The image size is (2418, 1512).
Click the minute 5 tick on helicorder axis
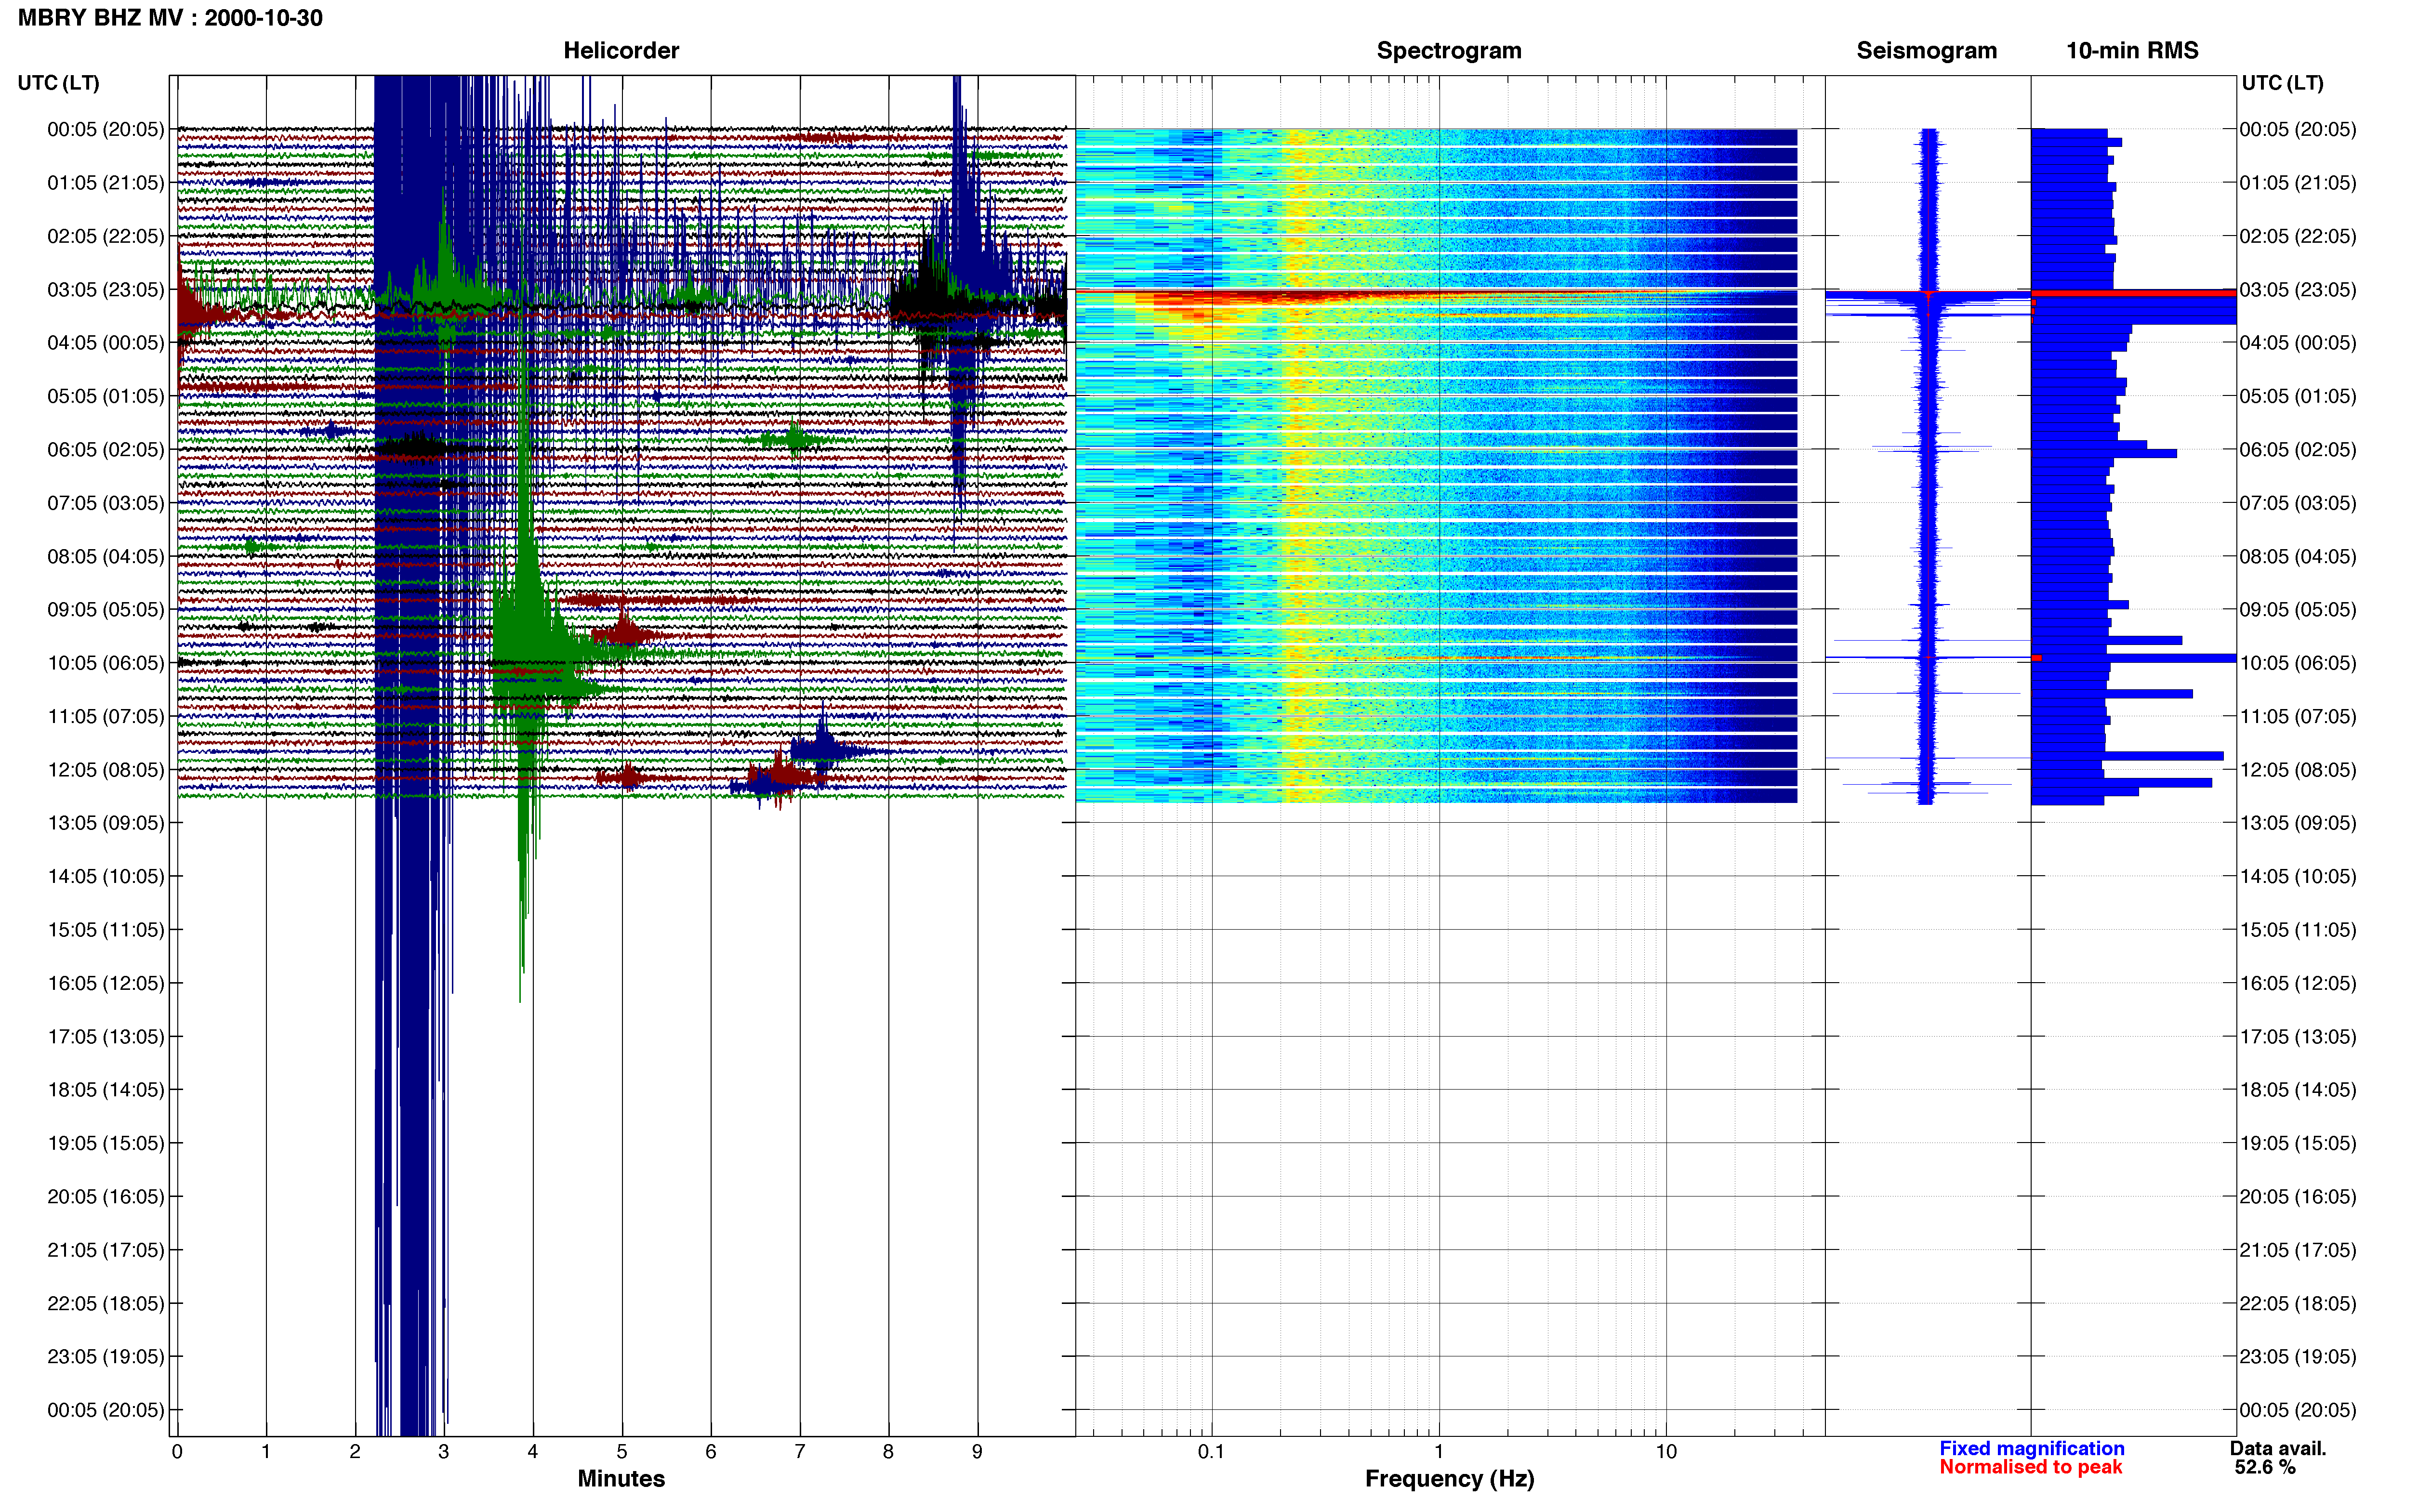click(x=622, y=1451)
